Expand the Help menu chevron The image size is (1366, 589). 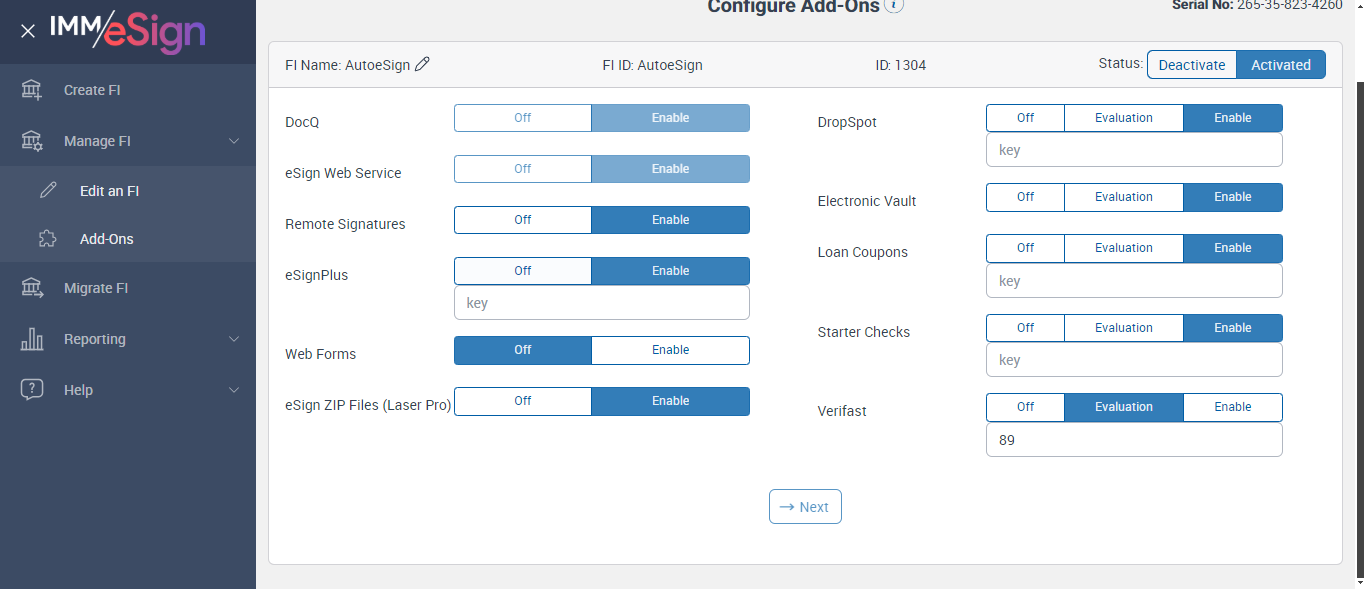234,390
